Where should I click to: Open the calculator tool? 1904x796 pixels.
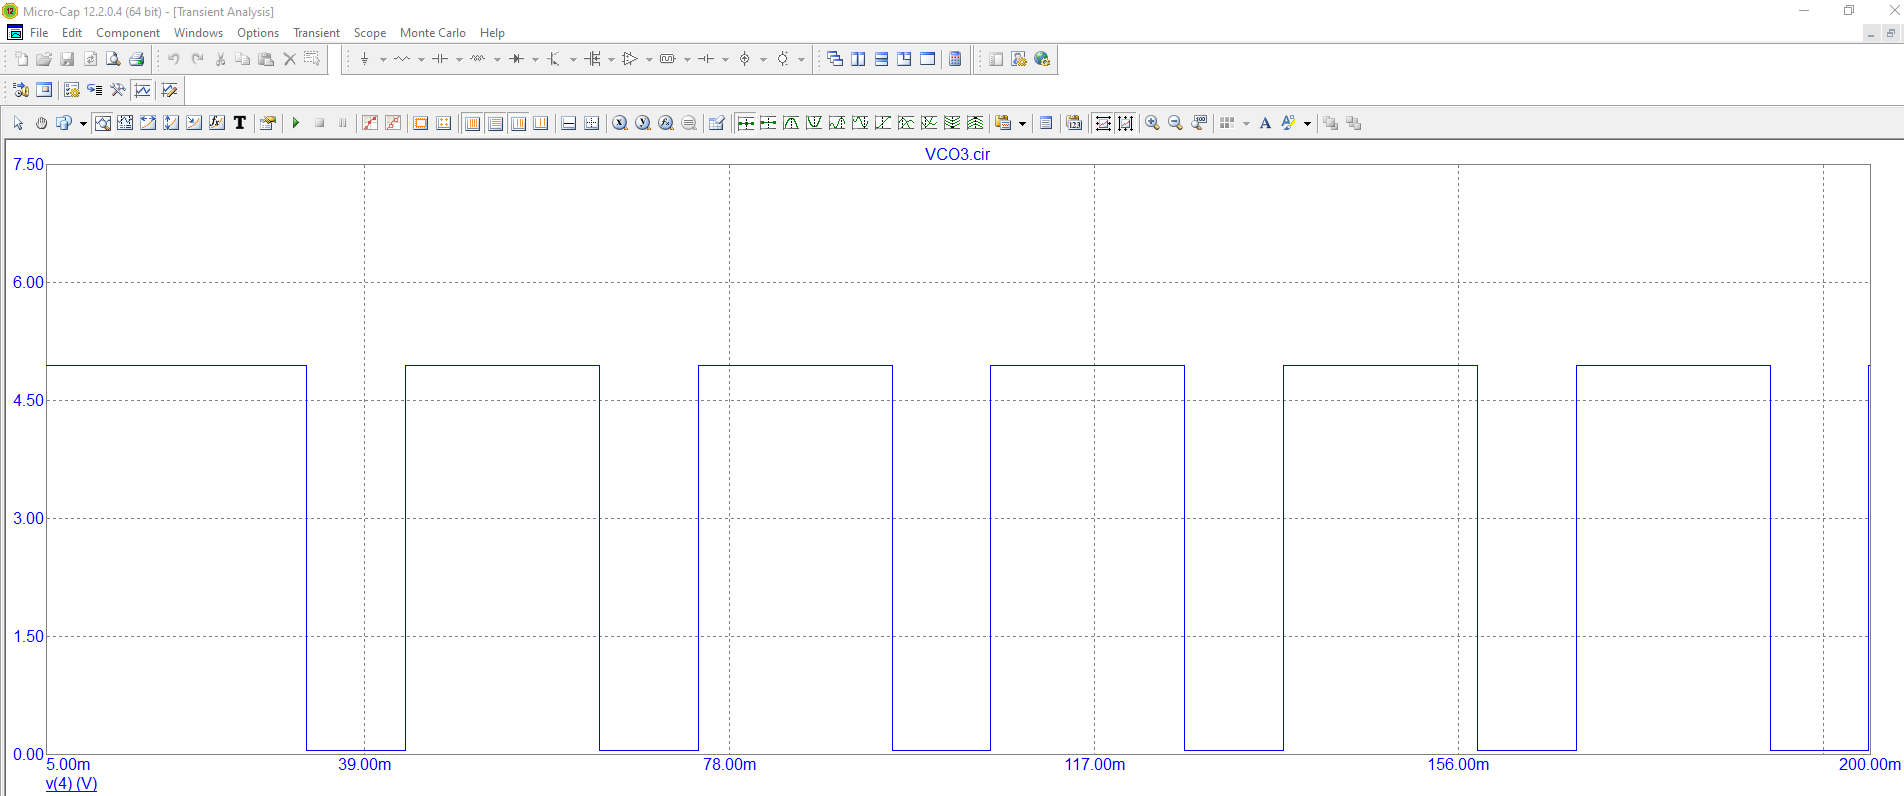click(955, 59)
